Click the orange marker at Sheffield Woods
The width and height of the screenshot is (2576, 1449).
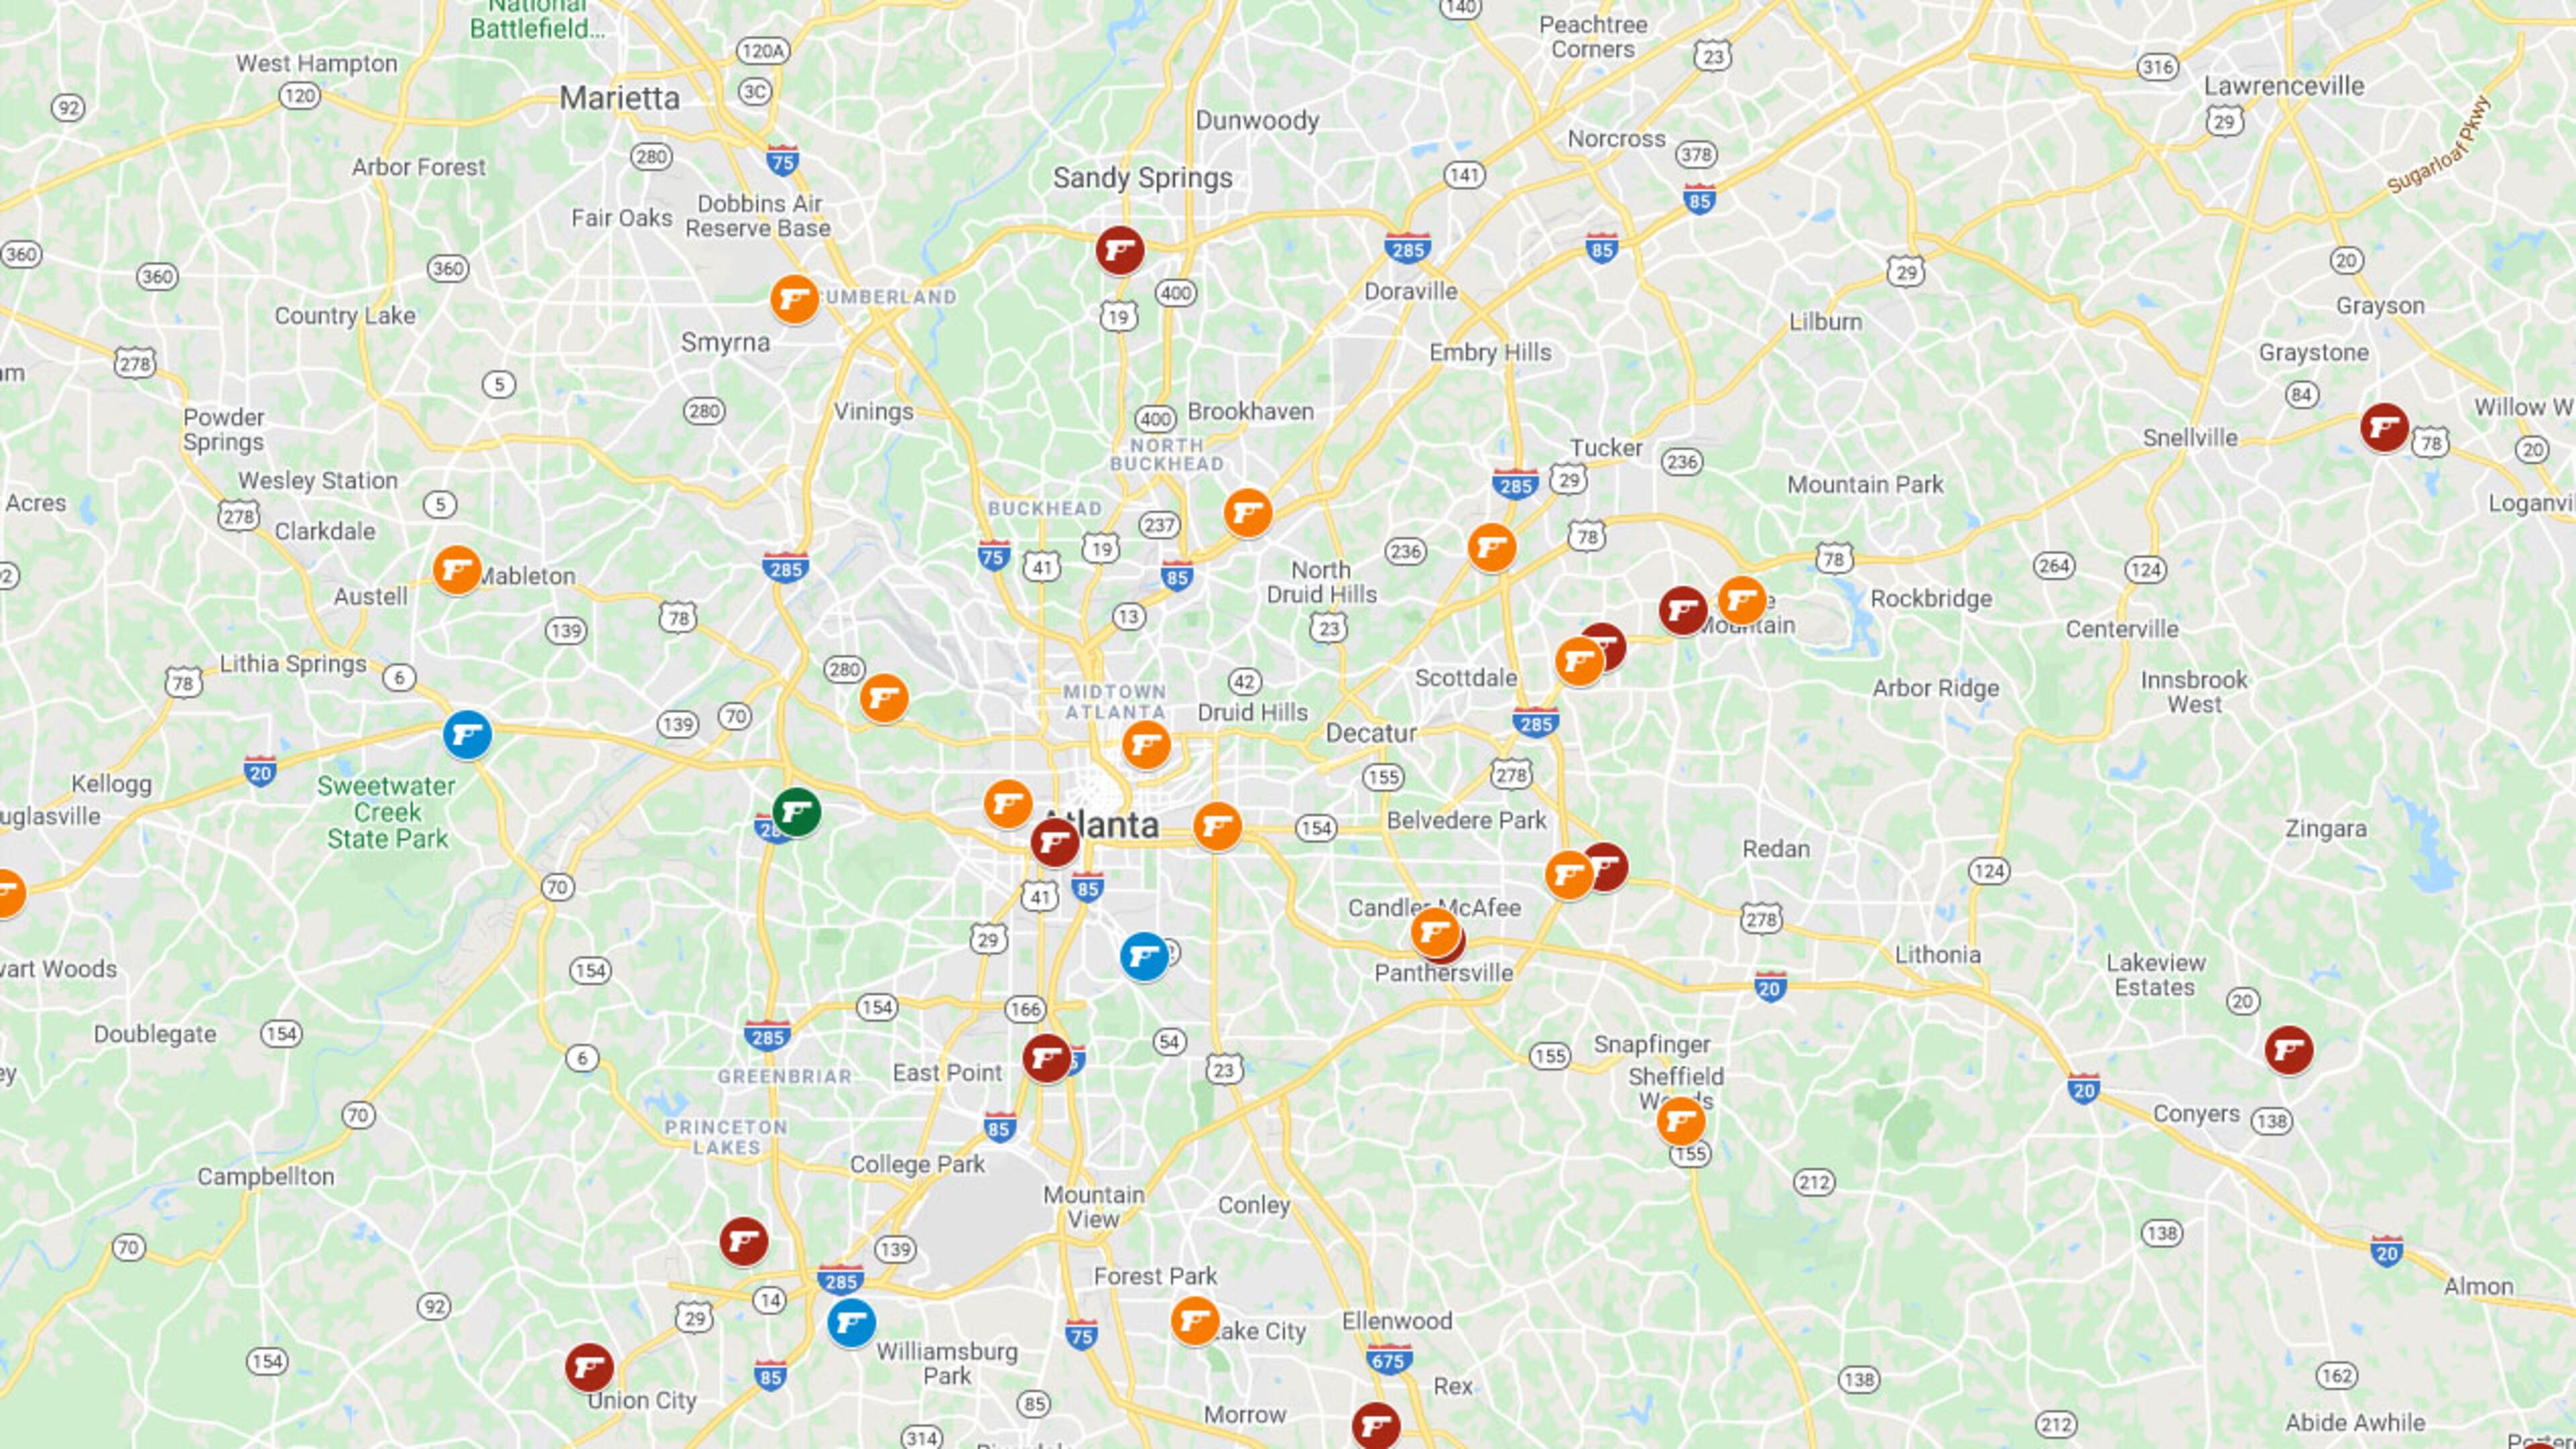pyautogui.click(x=1681, y=1121)
